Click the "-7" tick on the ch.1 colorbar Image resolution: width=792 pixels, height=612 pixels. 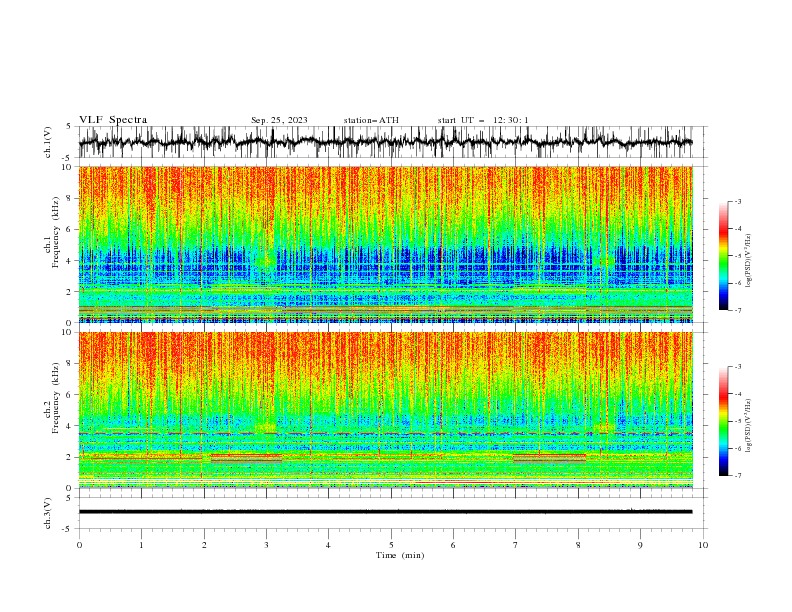pos(738,311)
